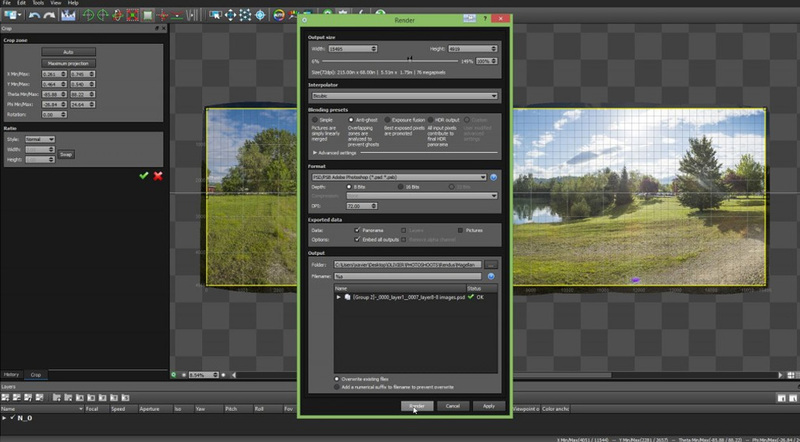
Task: Click first layer toolbar icon in Layers panel
Action: point(6,397)
